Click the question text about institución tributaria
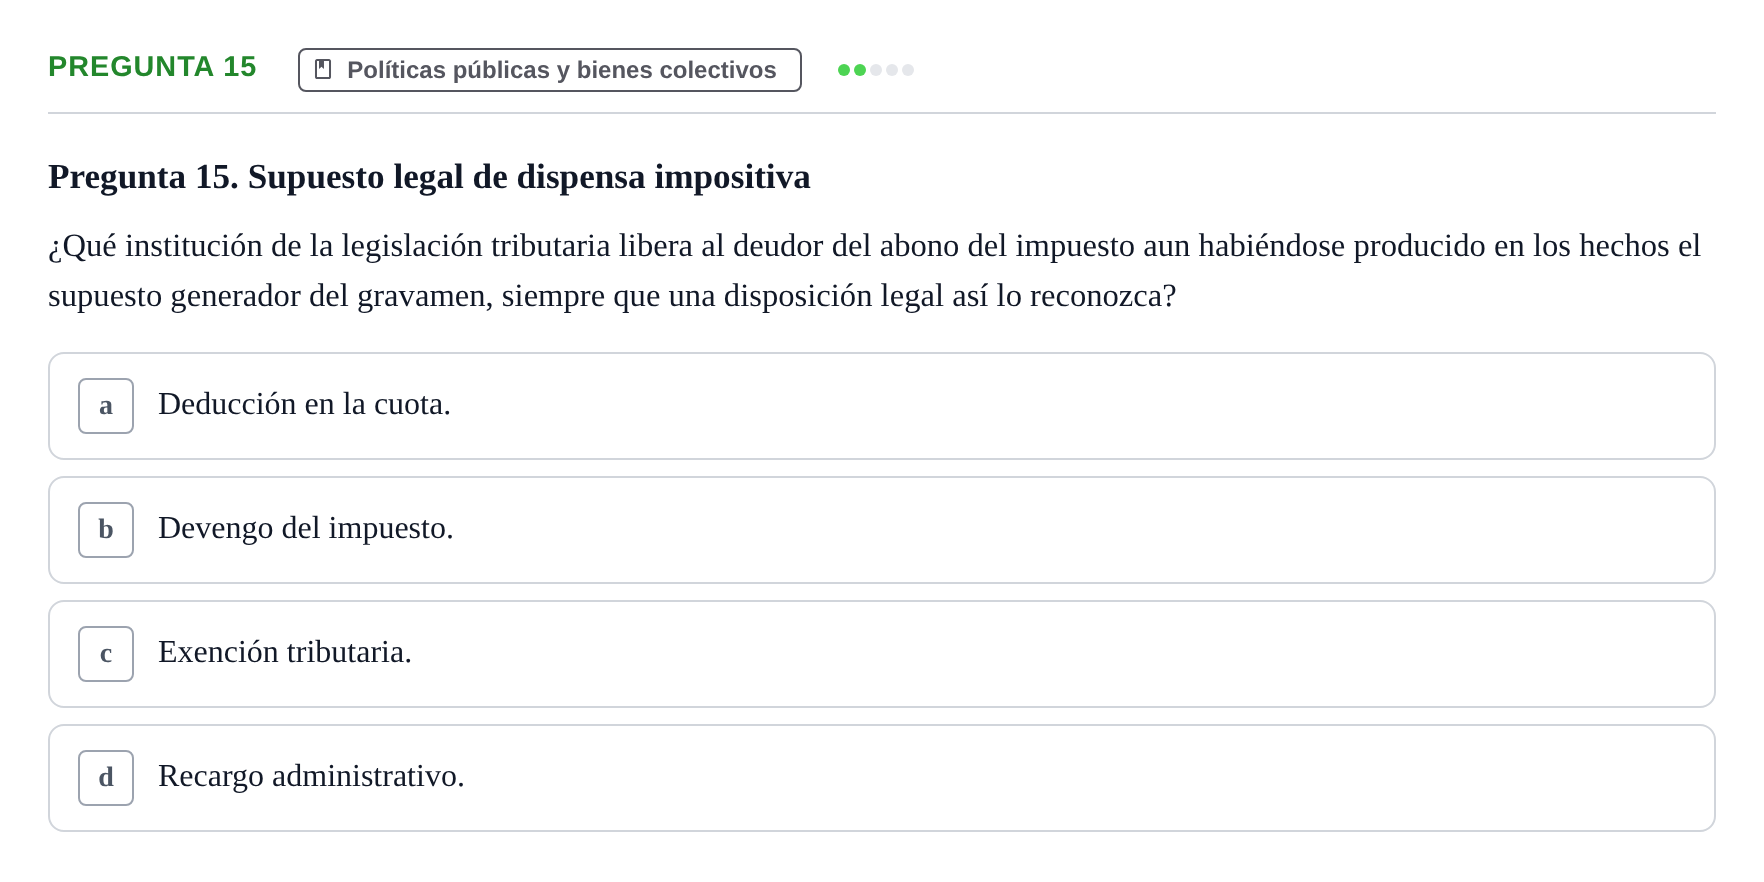This screenshot has width=1764, height=882. click(875, 270)
